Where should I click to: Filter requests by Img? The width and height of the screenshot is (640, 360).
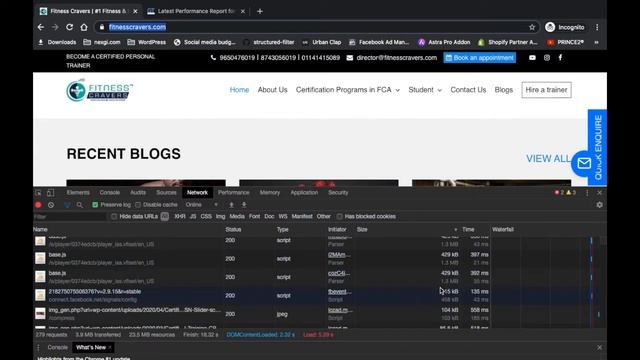click(x=220, y=217)
